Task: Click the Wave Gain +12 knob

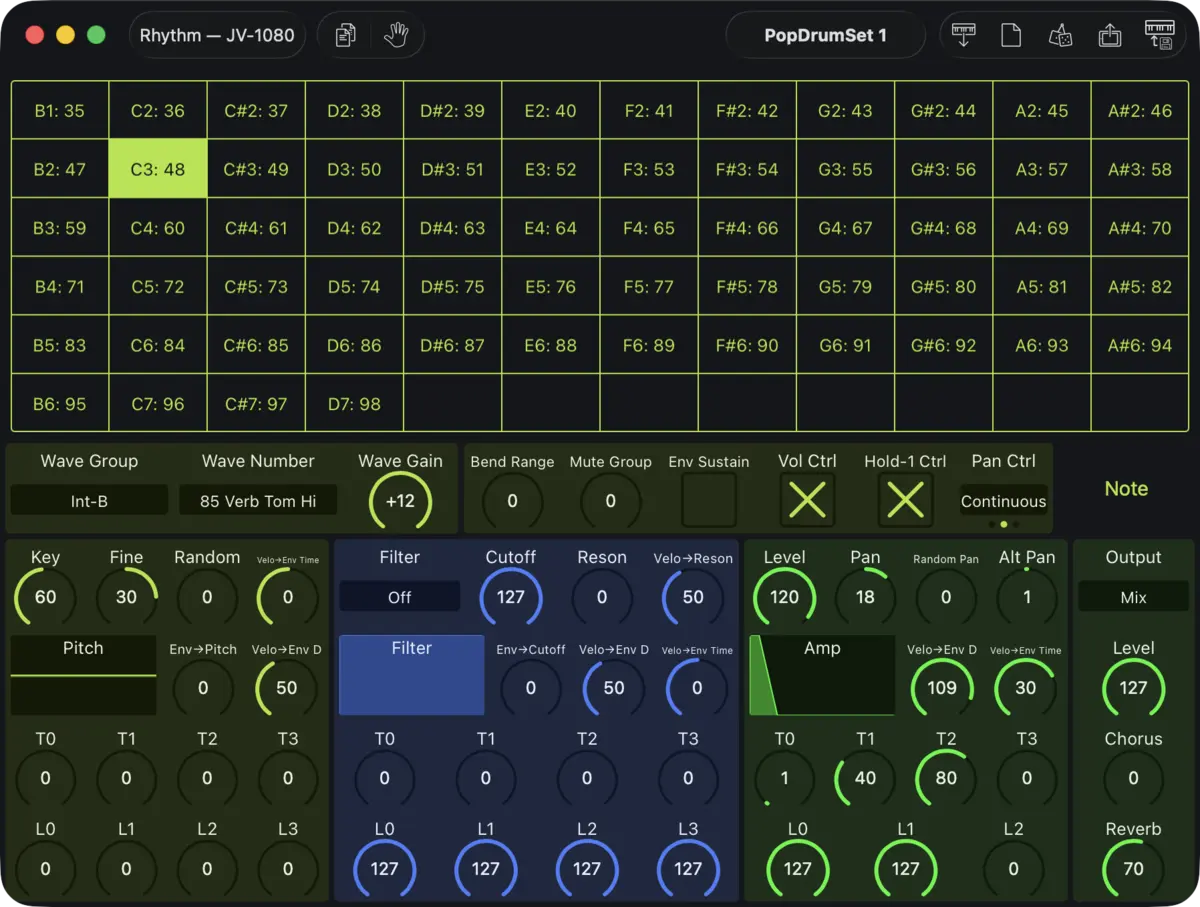Action: pos(400,501)
